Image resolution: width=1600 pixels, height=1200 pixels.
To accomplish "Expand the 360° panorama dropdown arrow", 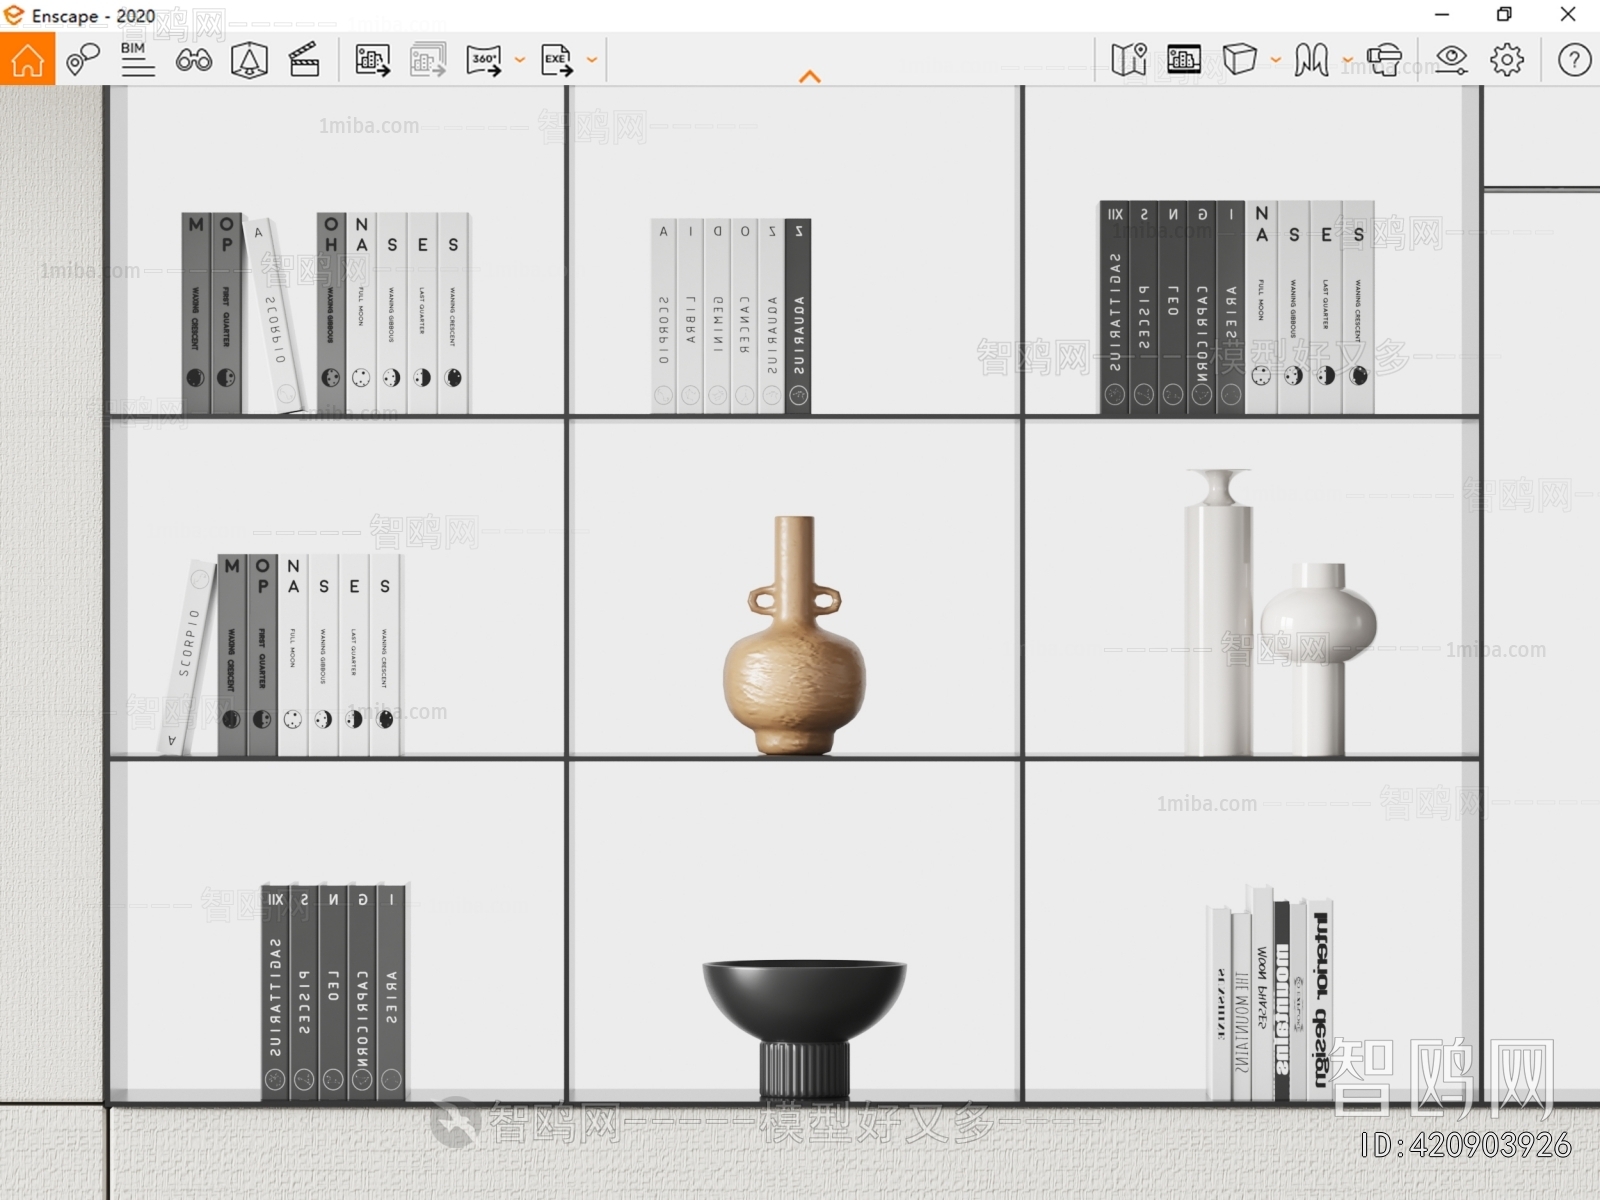I will (x=520, y=60).
